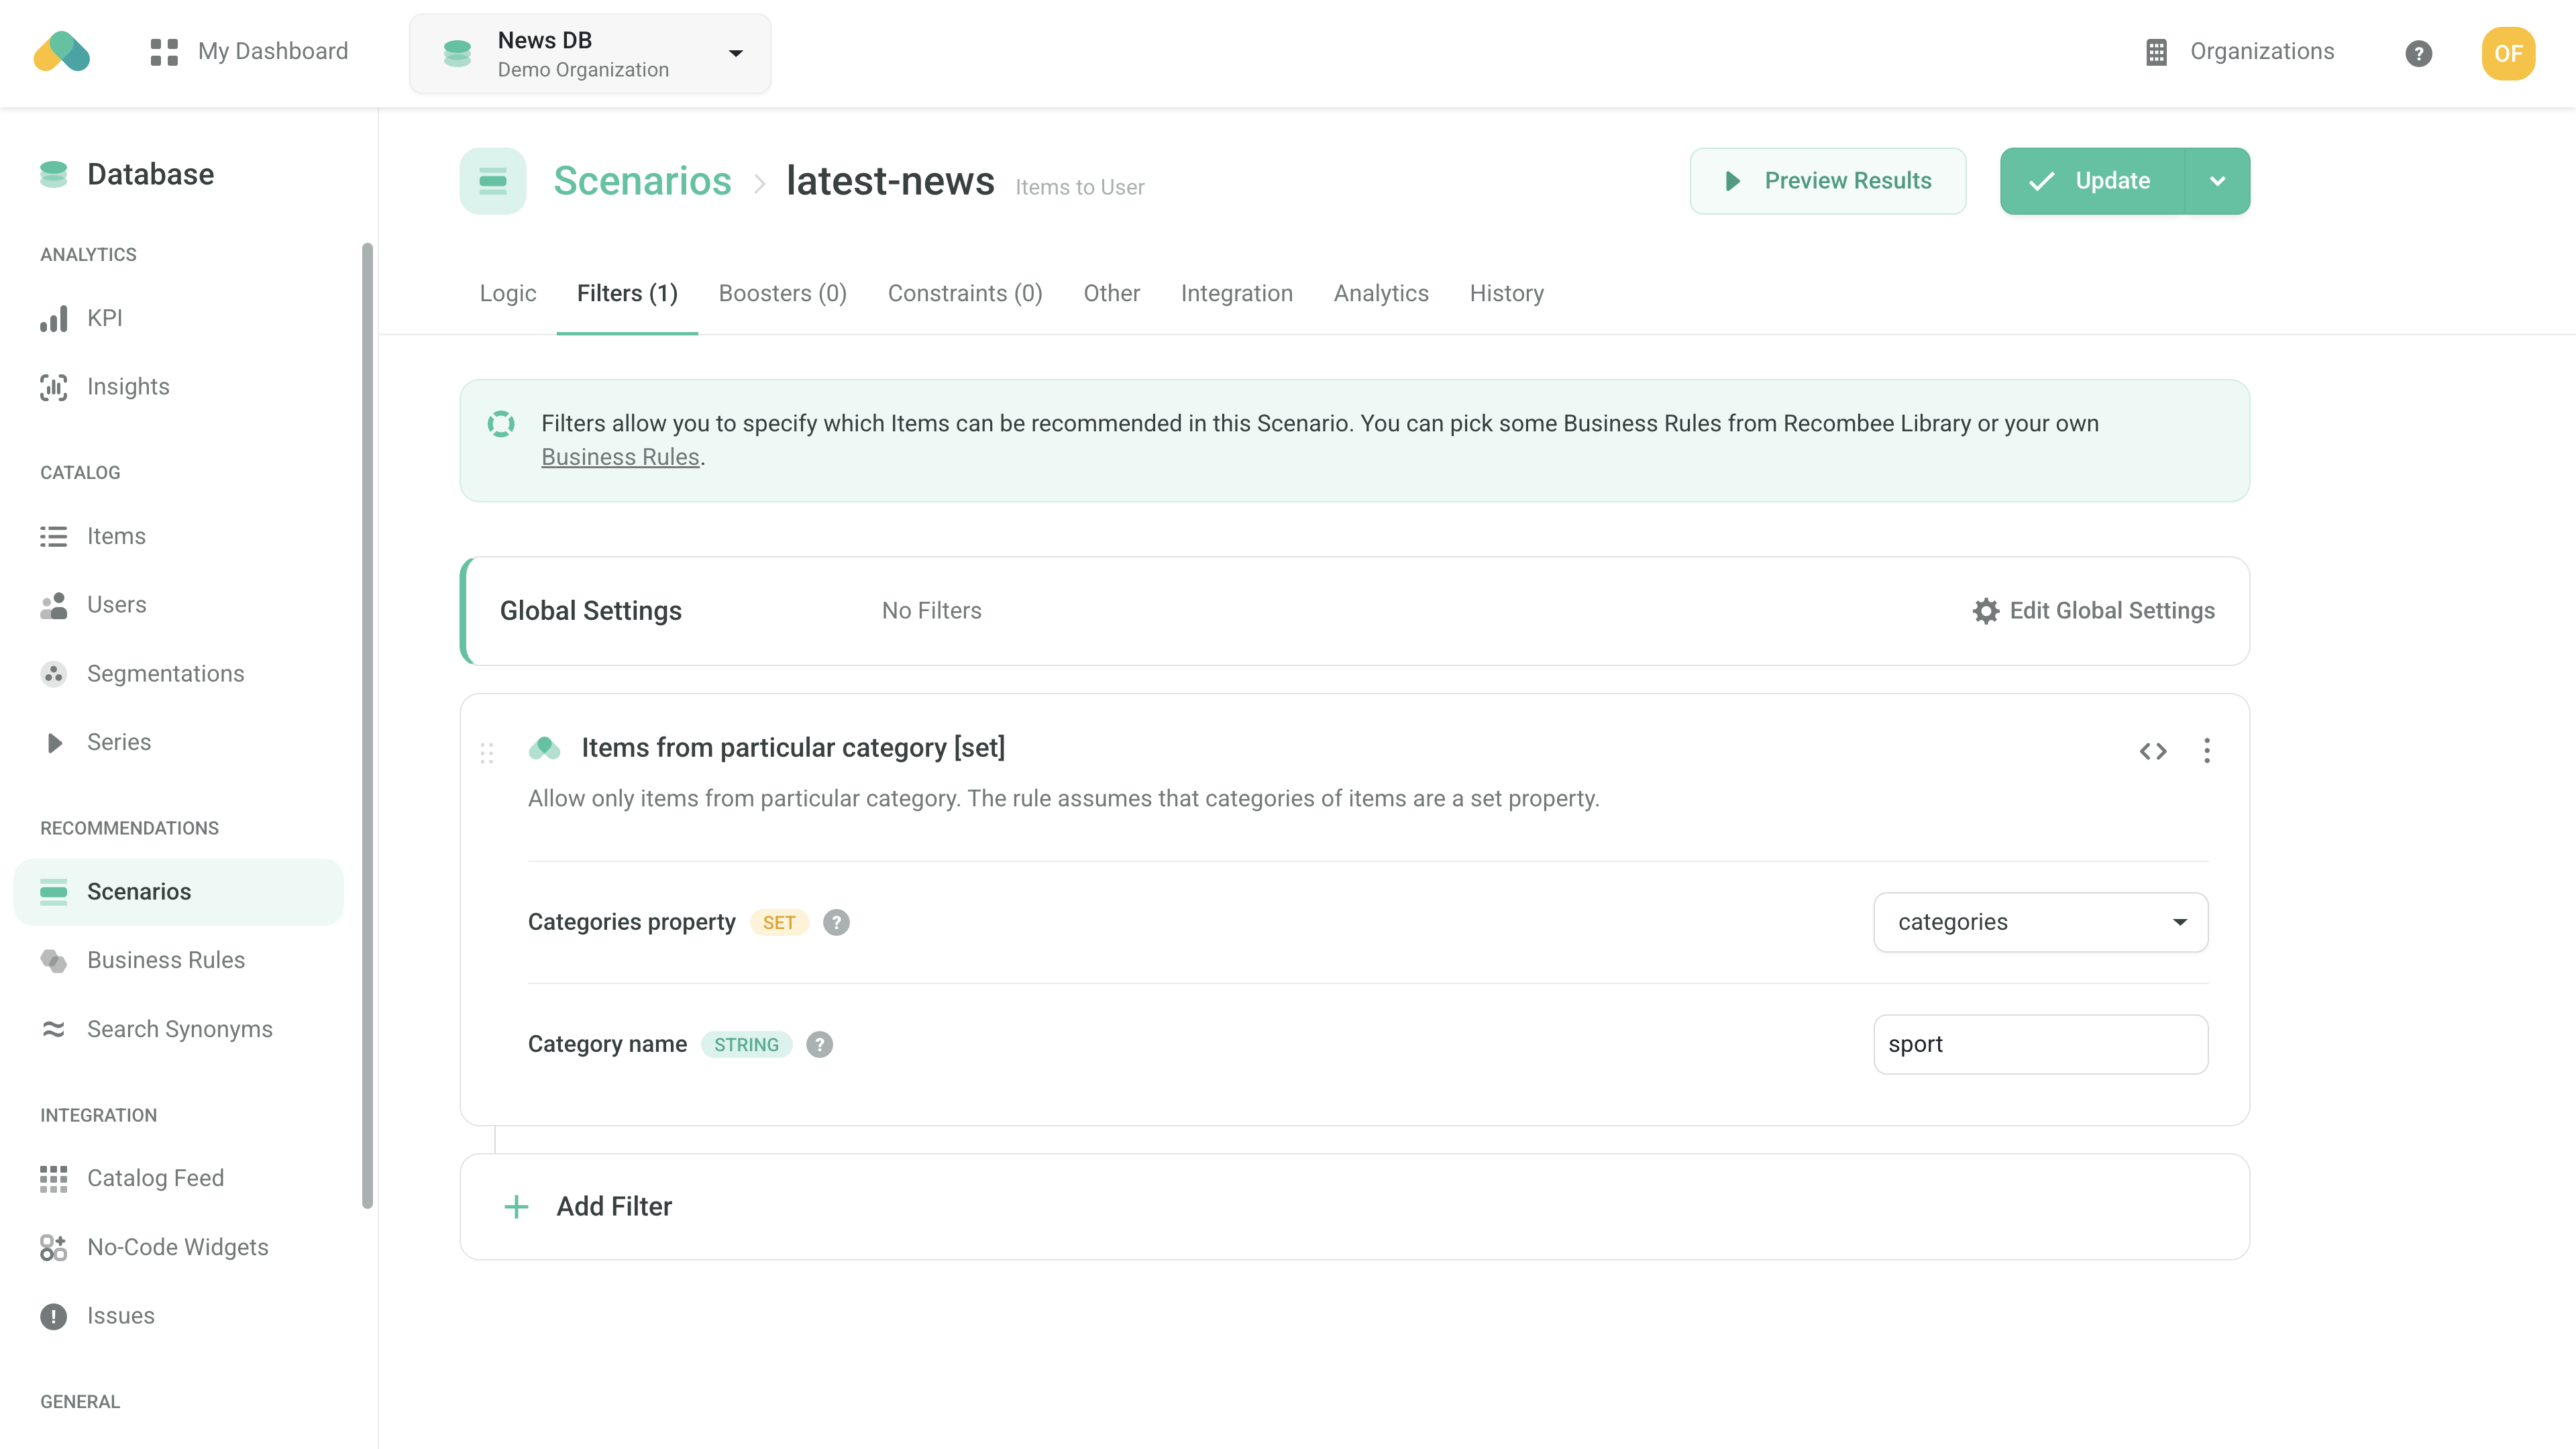The image size is (2576, 1449).
Task: Open the categories property dropdown
Action: (x=2040, y=922)
